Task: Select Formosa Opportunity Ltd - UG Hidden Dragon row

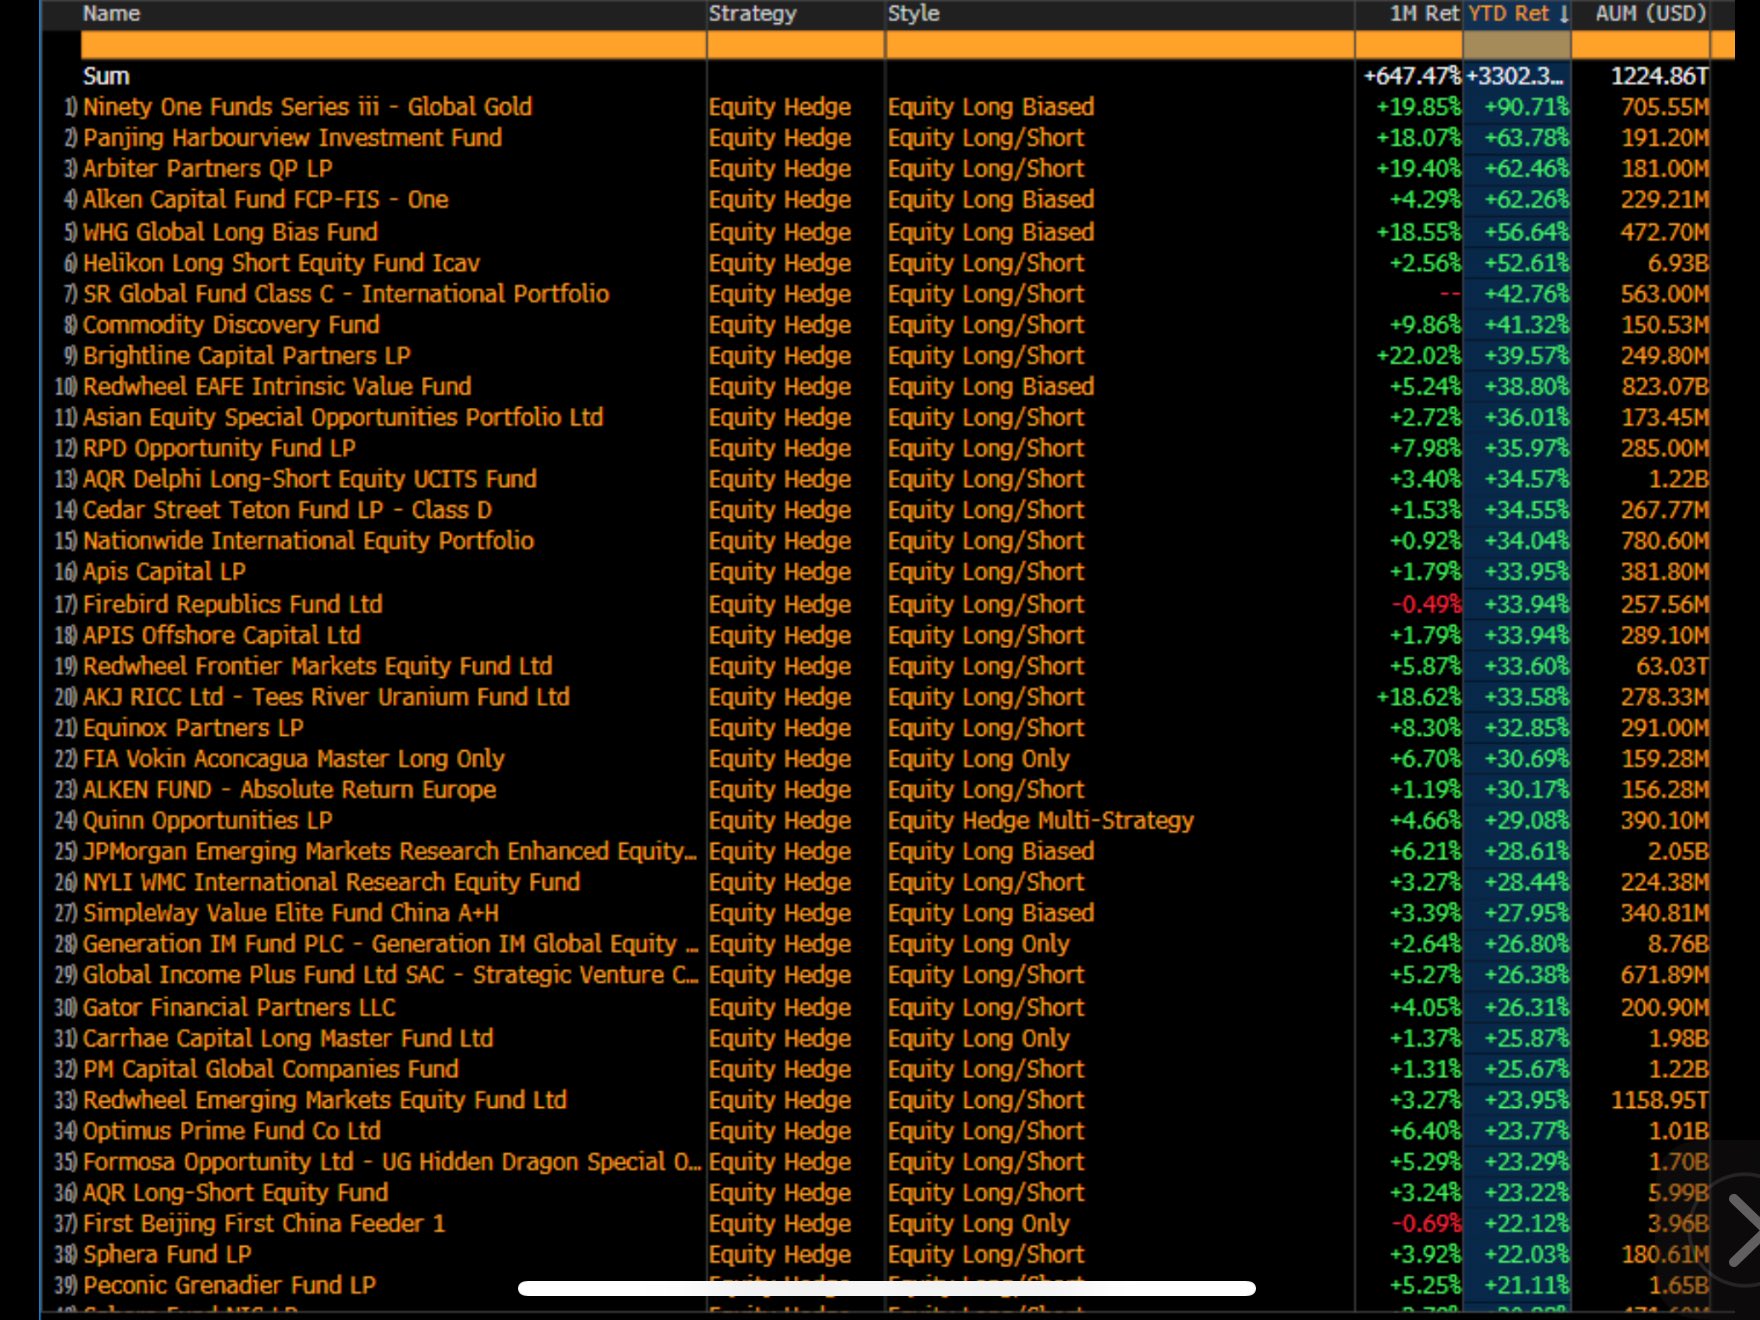Action: click(x=391, y=1164)
